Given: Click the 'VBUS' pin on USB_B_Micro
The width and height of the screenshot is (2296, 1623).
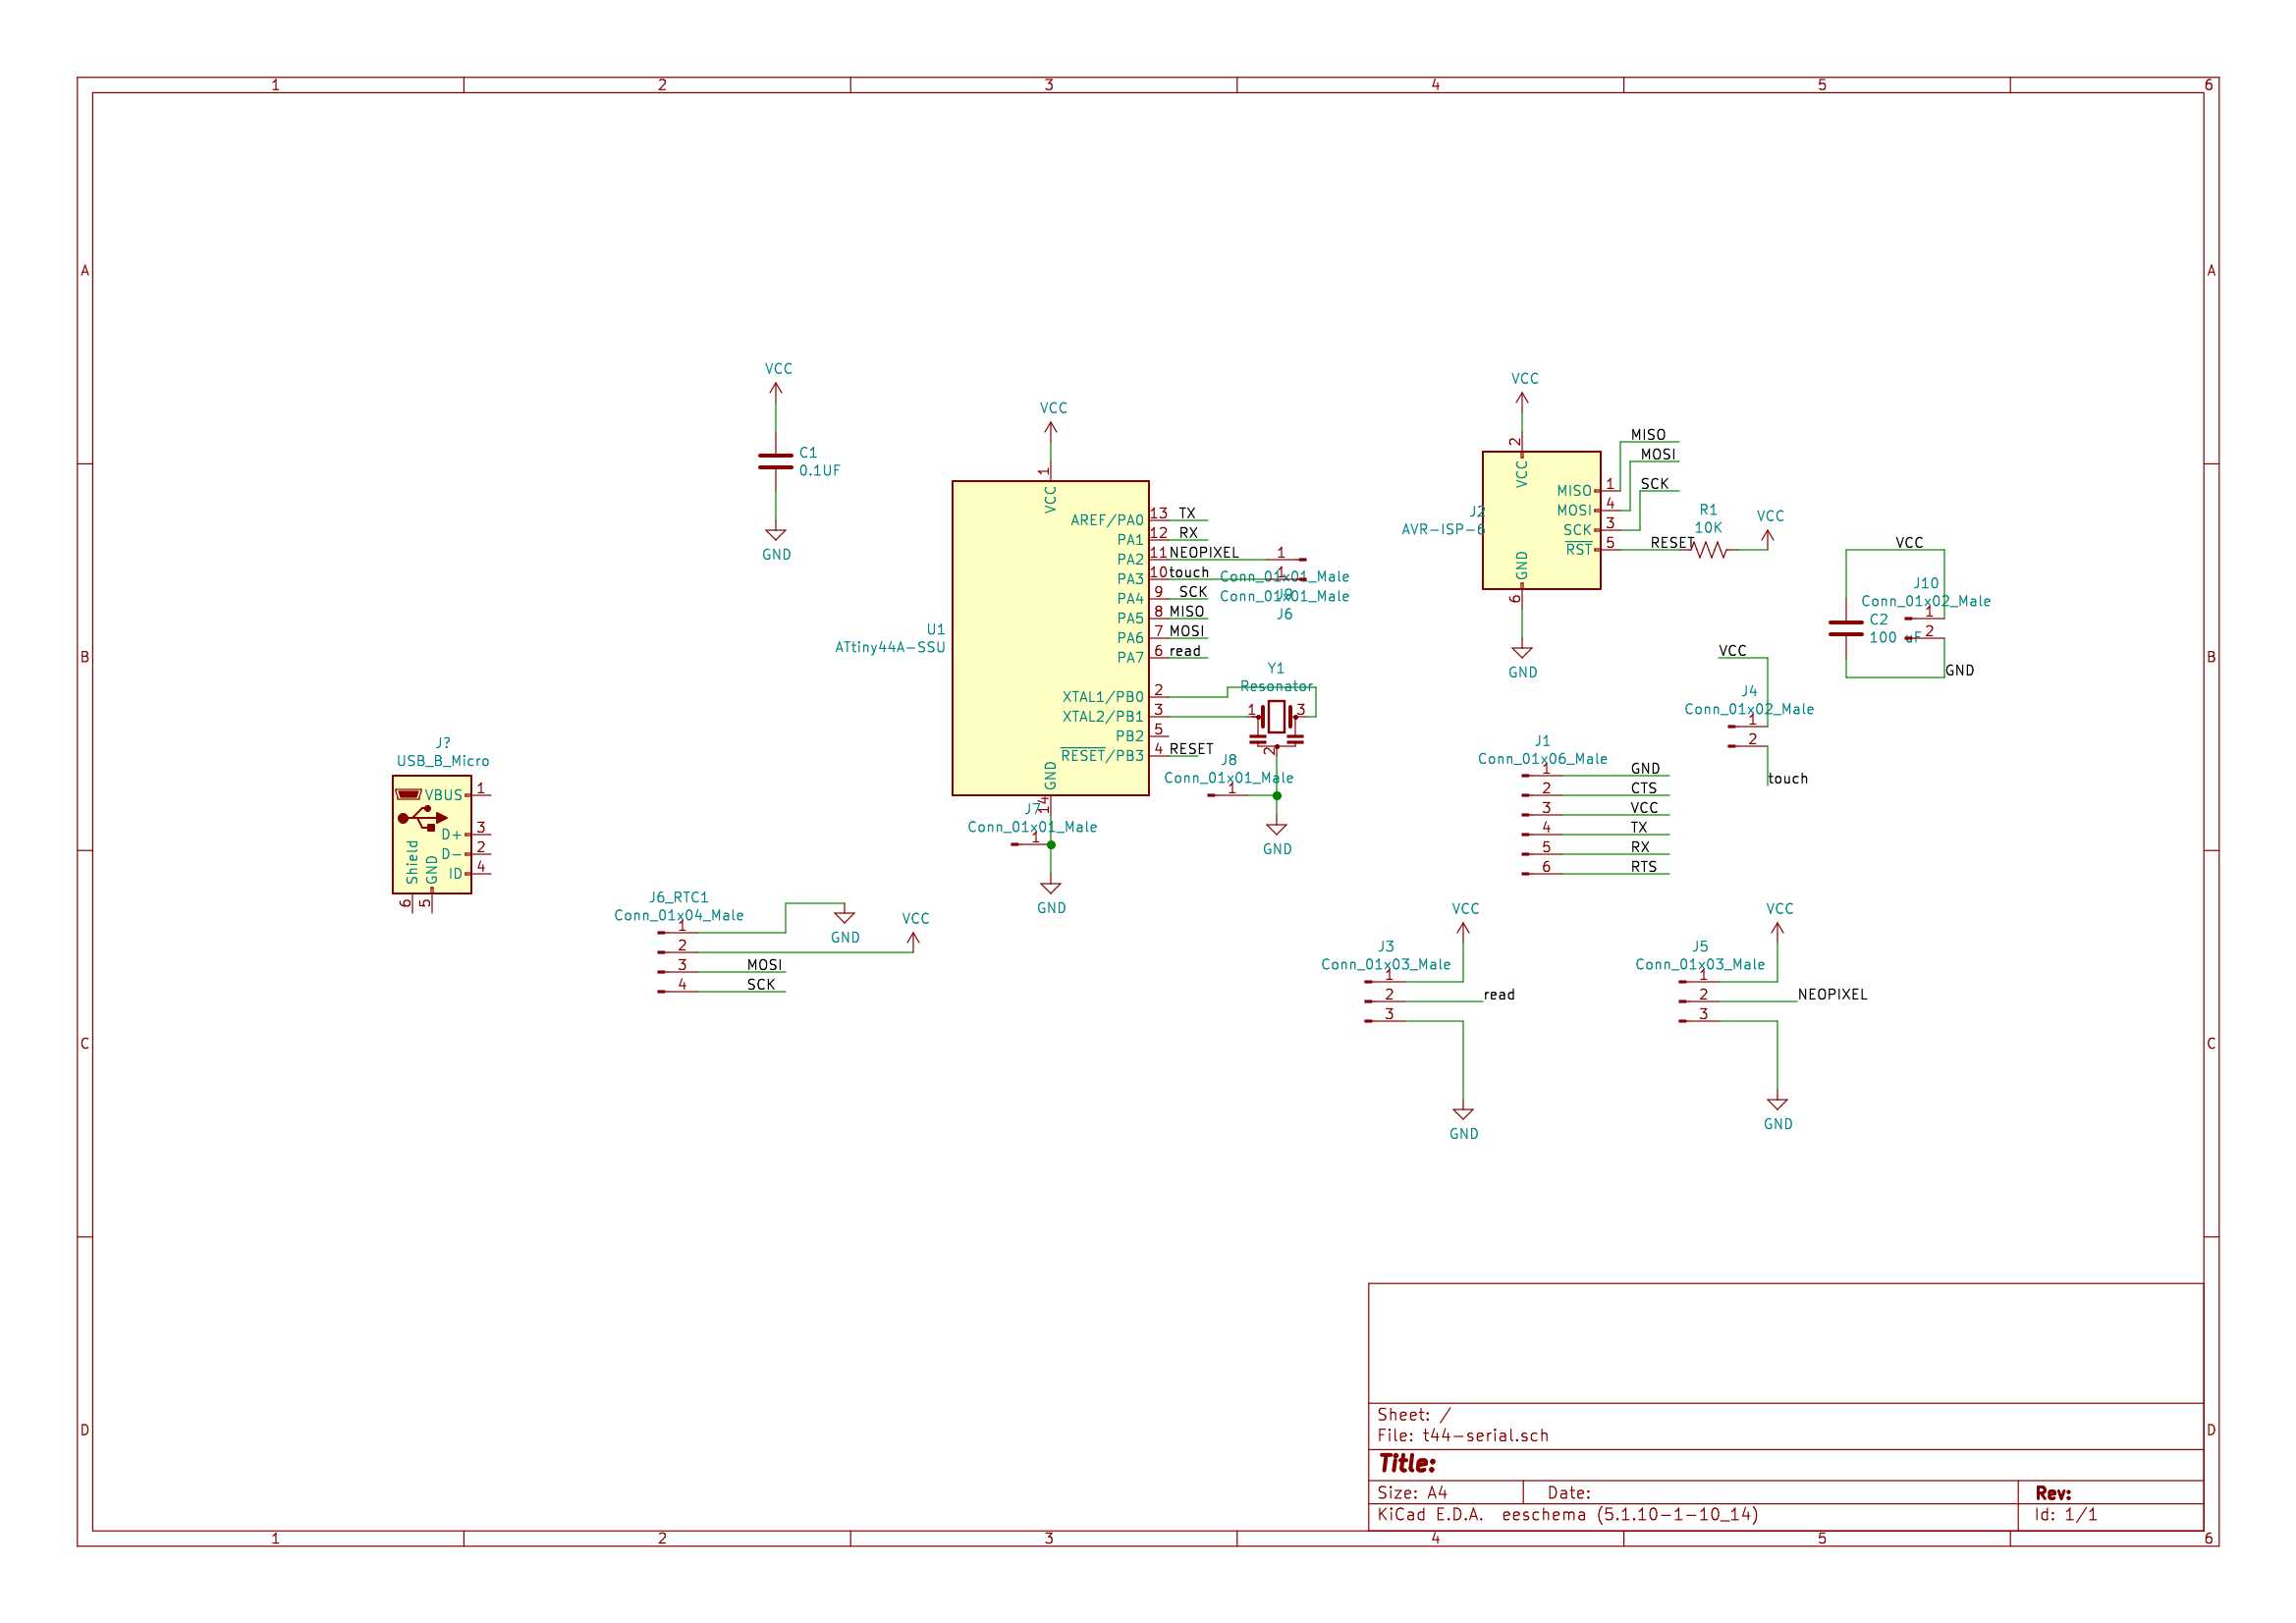Looking at the screenshot, I should [444, 796].
